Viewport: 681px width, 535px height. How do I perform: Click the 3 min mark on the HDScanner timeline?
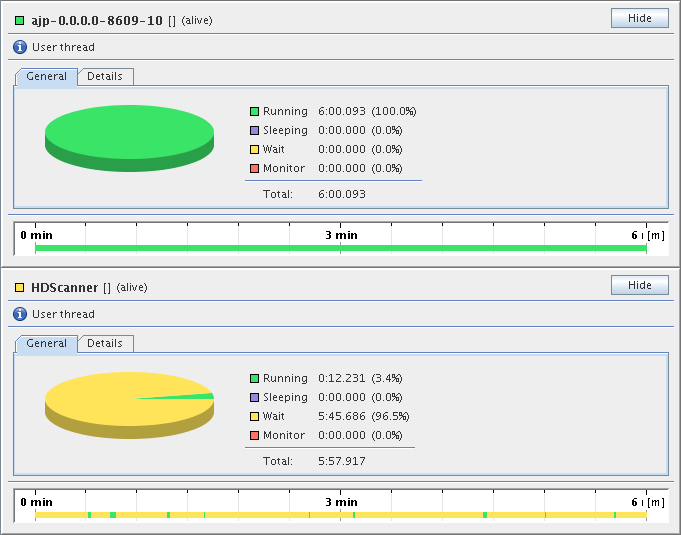(x=341, y=501)
